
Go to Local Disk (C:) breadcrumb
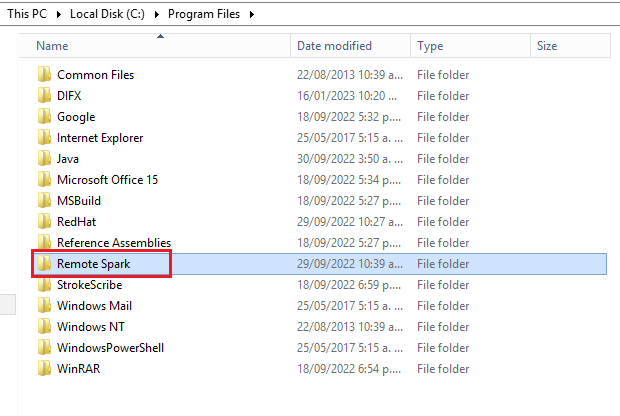107,14
